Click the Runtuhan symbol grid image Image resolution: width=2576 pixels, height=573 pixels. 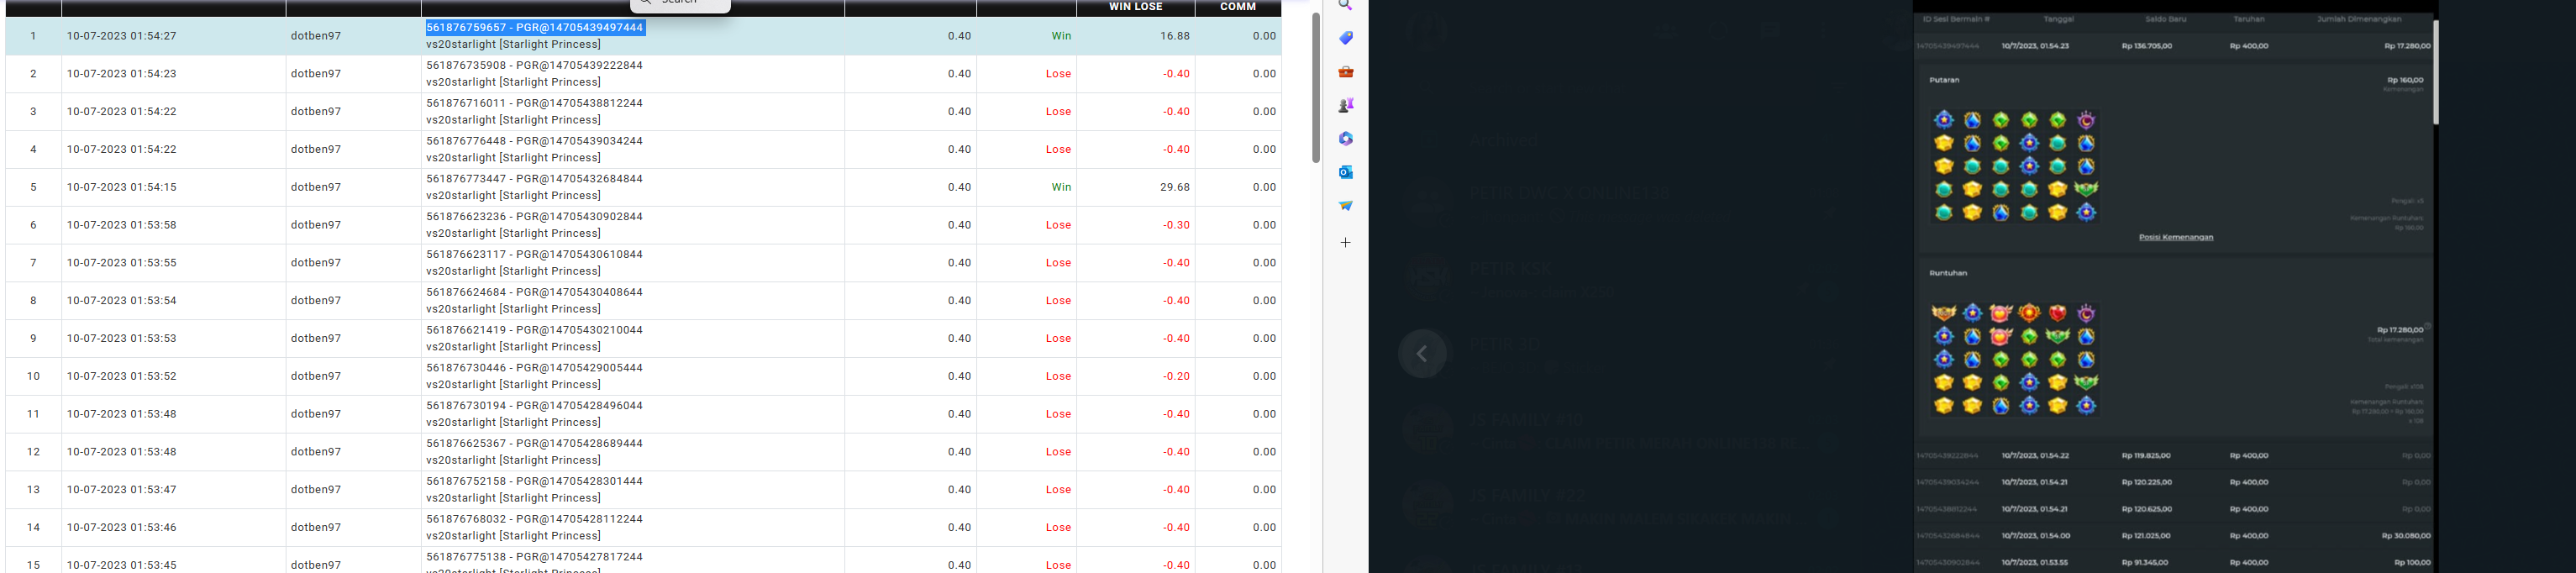pos(2014,359)
